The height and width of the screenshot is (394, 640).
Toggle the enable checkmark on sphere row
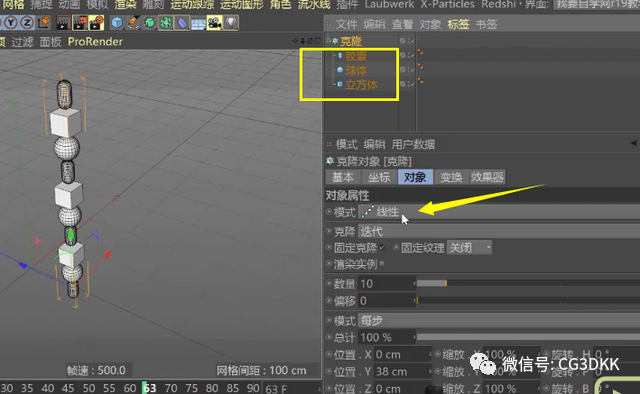coord(413,70)
